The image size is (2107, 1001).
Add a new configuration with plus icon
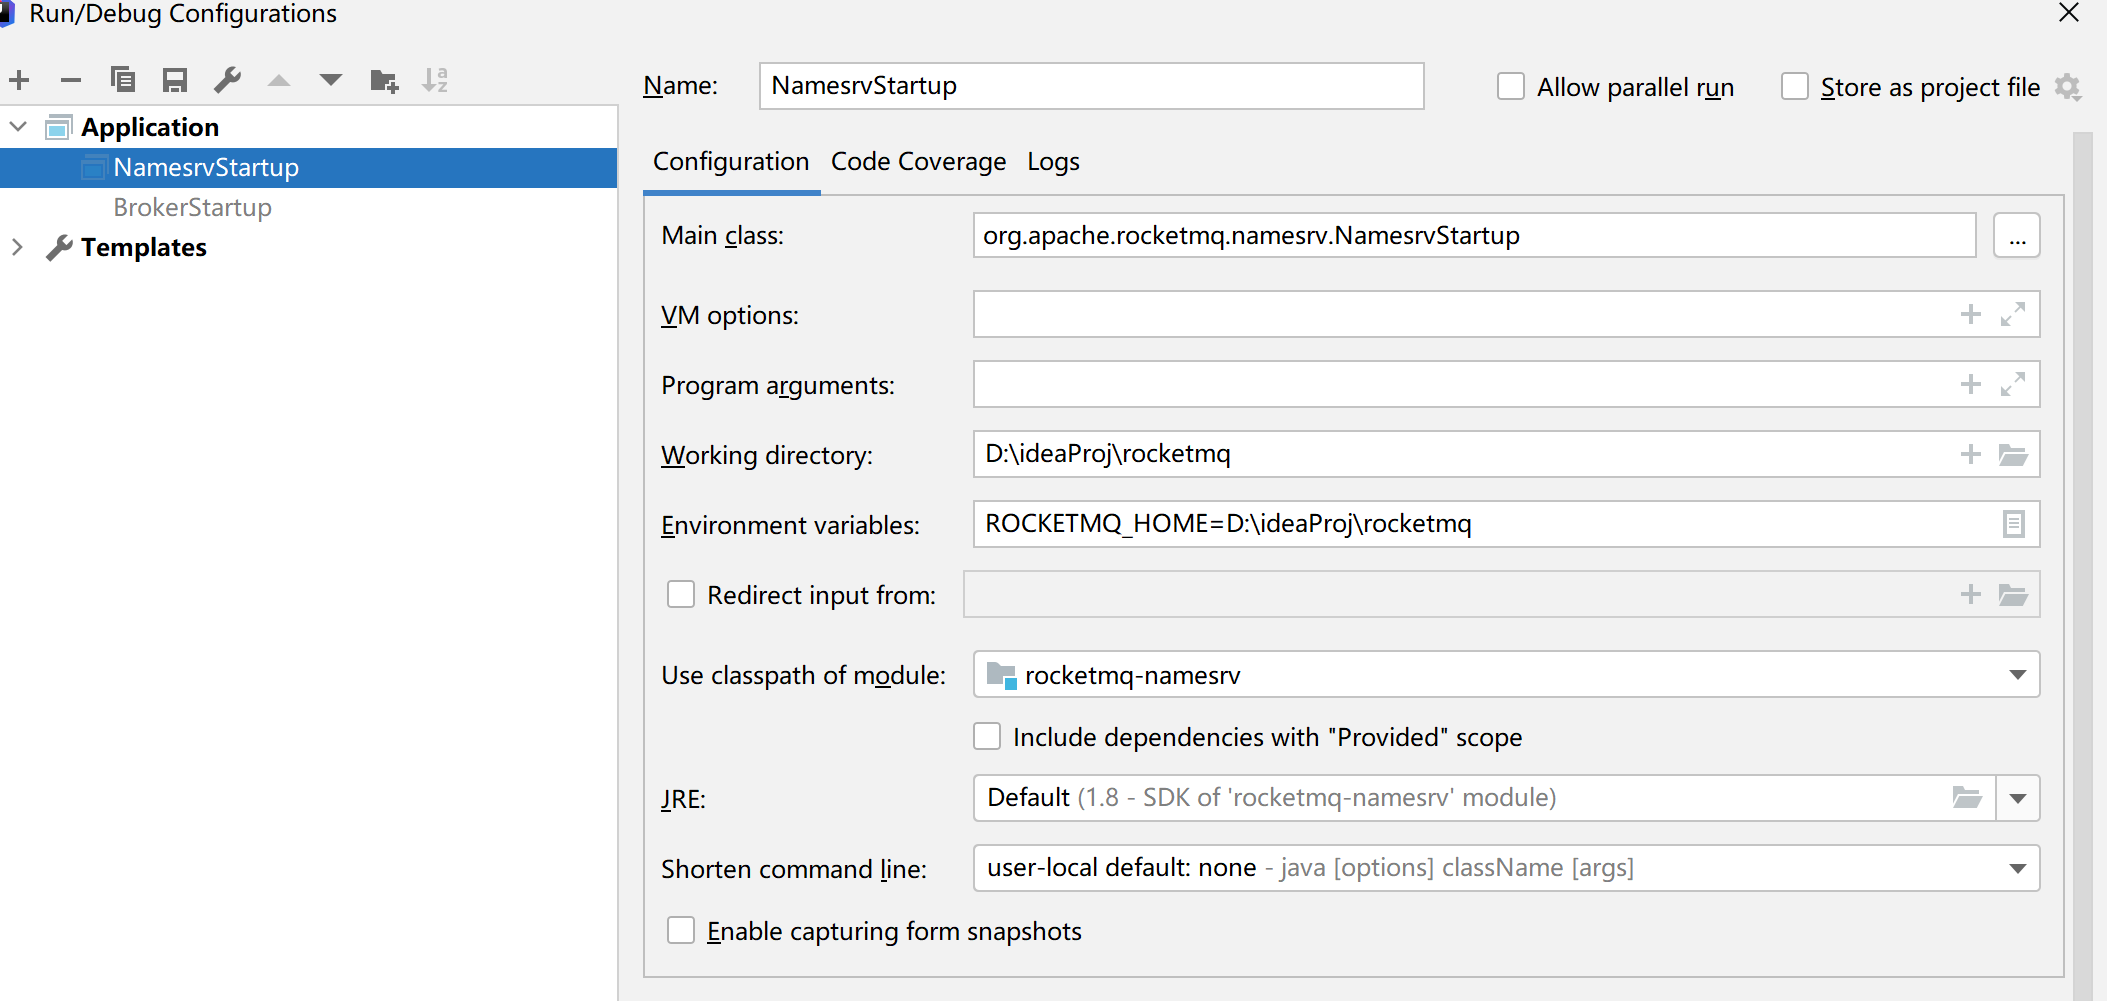tap(19, 80)
